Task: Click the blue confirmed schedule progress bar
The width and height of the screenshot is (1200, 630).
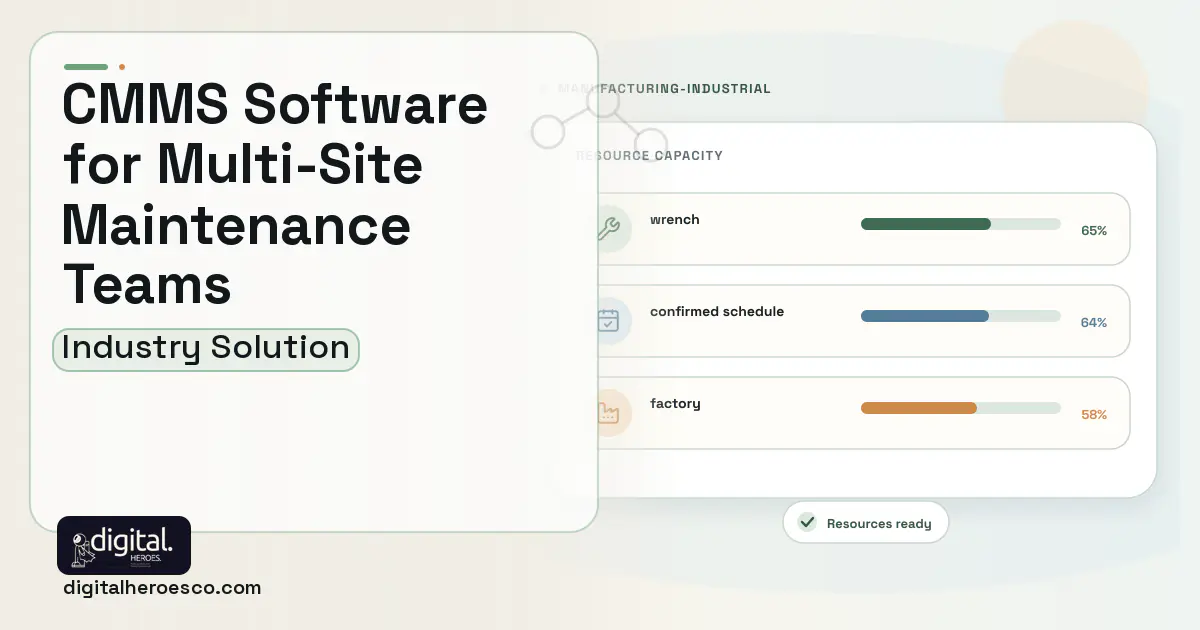Action: [x=961, y=316]
